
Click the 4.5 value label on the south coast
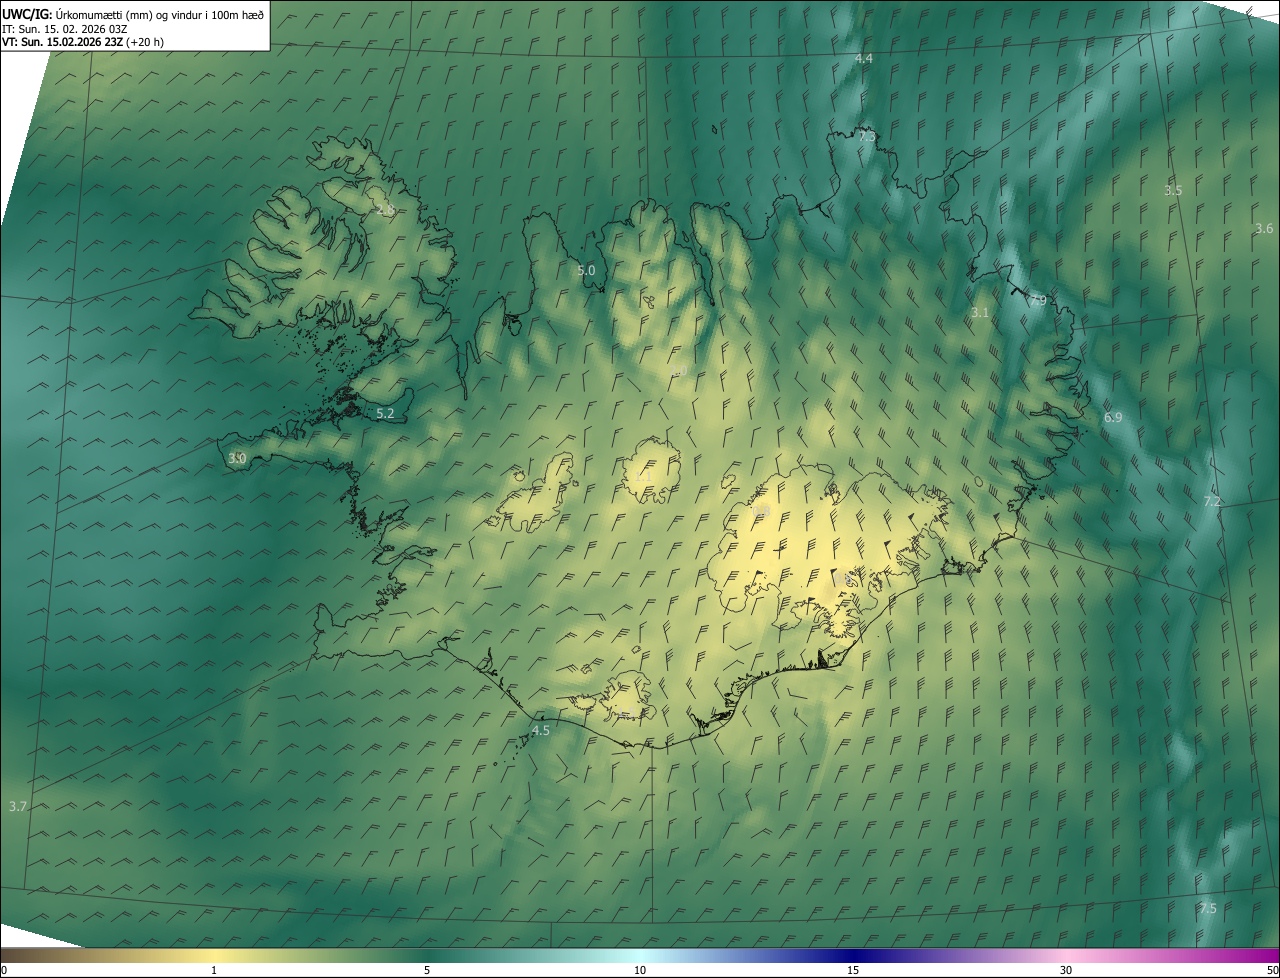541,731
